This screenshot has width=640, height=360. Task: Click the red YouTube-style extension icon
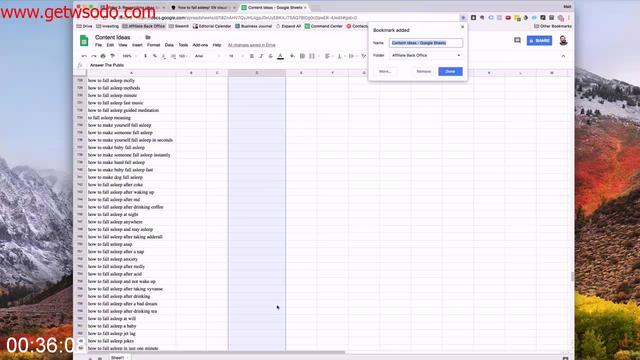click(508, 18)
